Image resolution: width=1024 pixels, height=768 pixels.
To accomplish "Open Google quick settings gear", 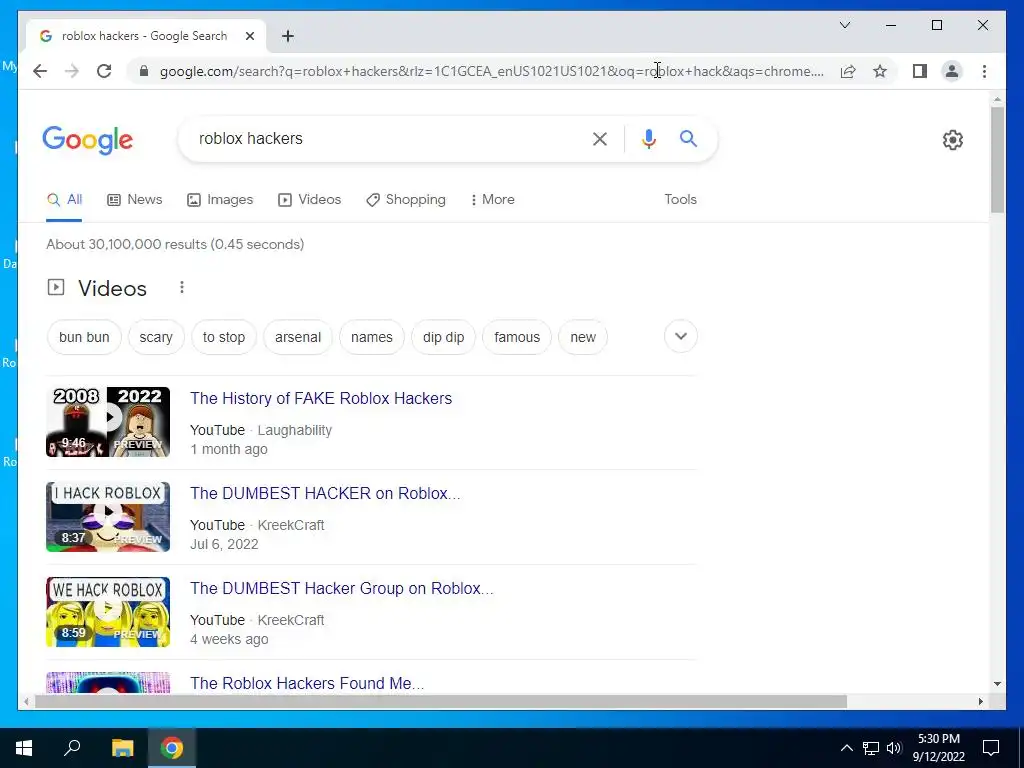I will tap(952, 140).
